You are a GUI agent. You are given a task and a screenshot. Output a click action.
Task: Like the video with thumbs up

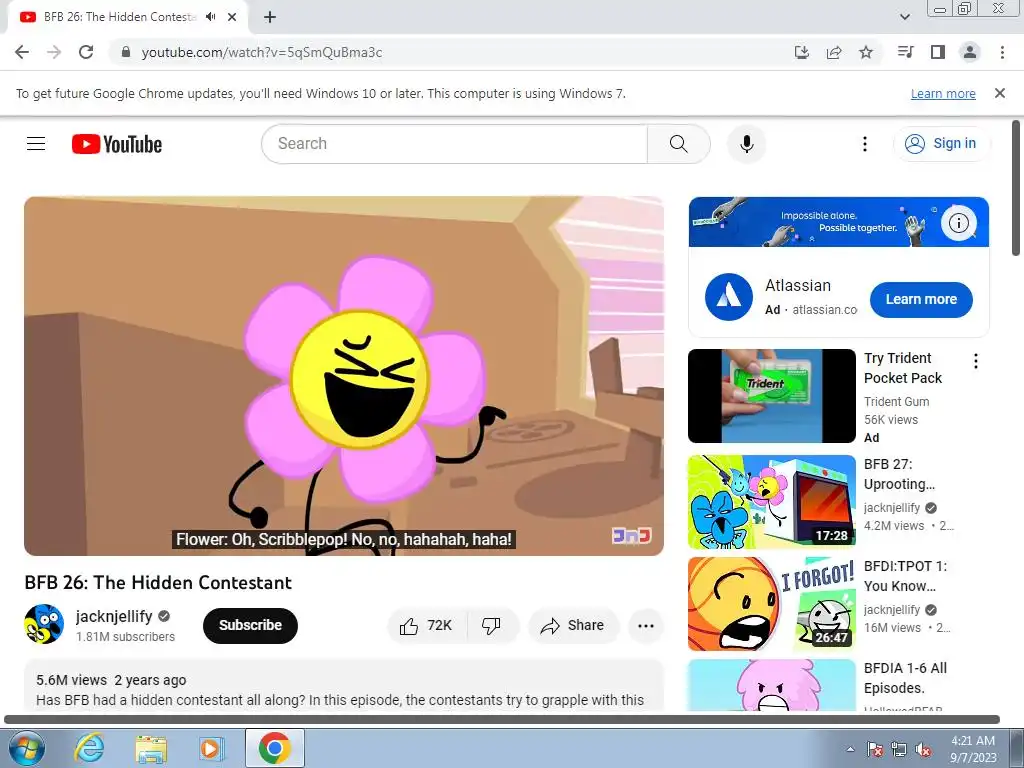[x=427, y=626]
